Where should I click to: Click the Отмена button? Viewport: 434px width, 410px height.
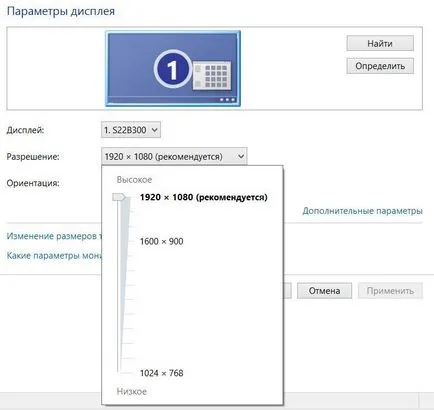pyautogui.click(x=324, y=291)
